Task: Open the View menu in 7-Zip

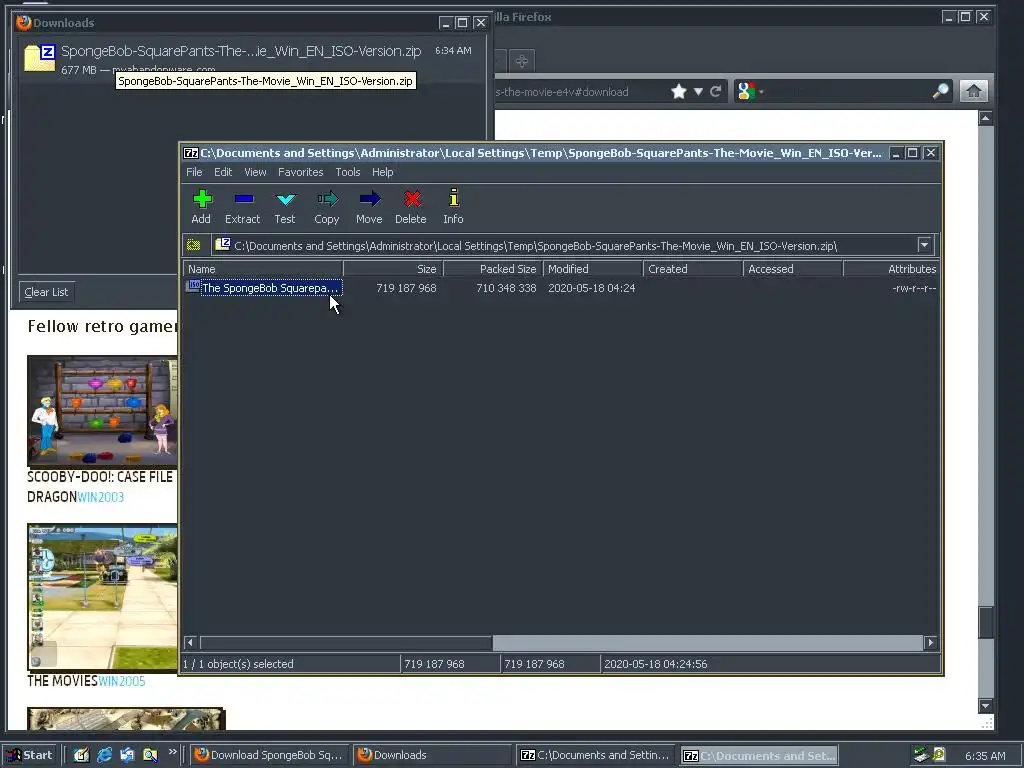Action: (x=255, y=172)
